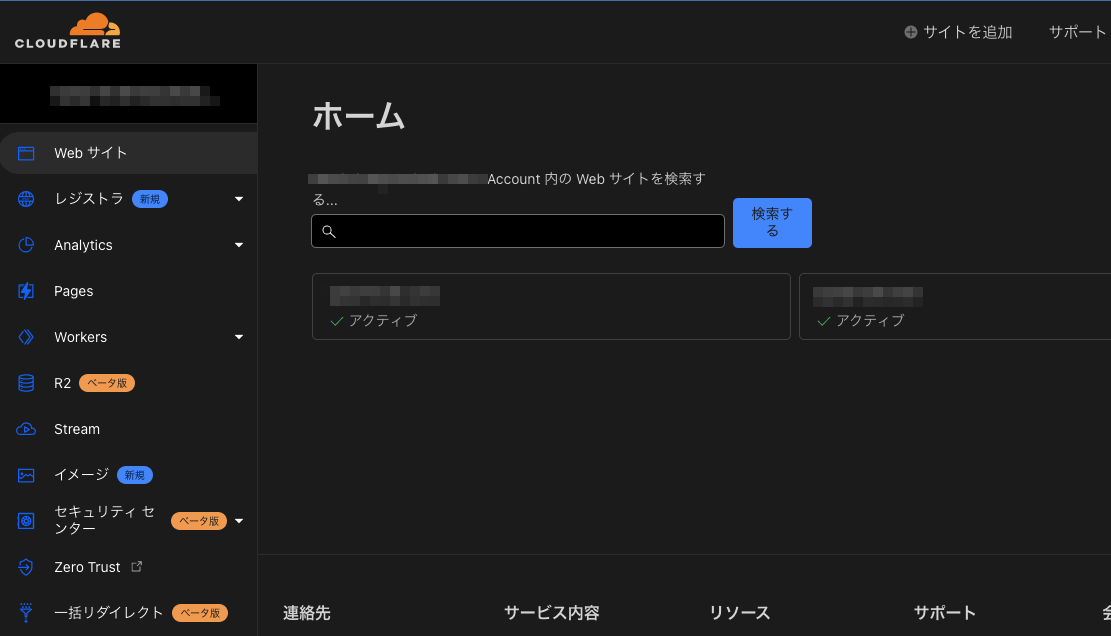1111x636 pixels.
Task: Expand the Analytics submenu arrow
Action: click(239, 245)
